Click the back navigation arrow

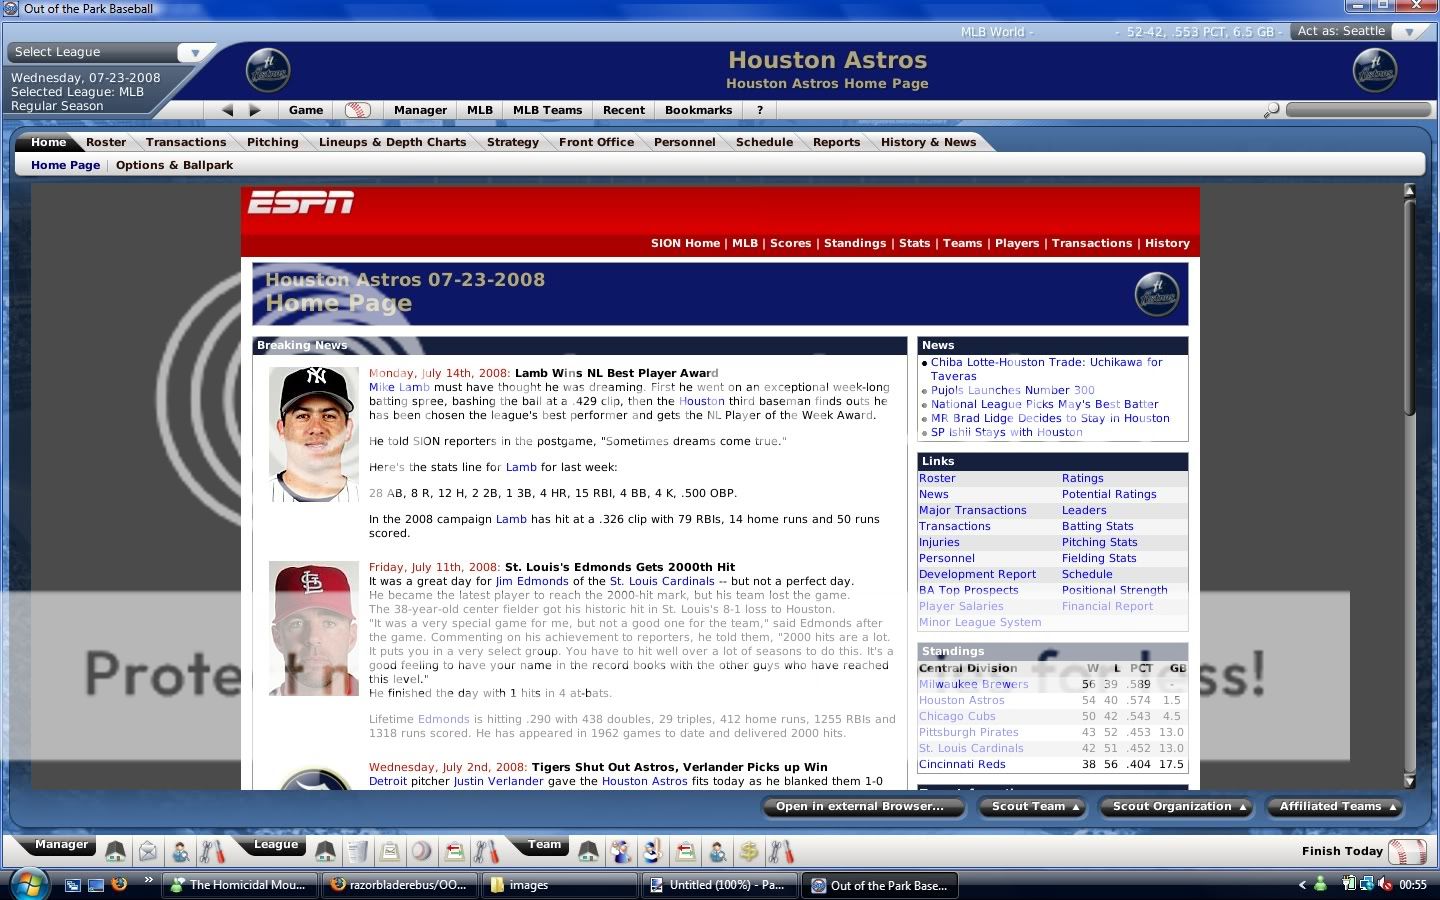[227, 110]
